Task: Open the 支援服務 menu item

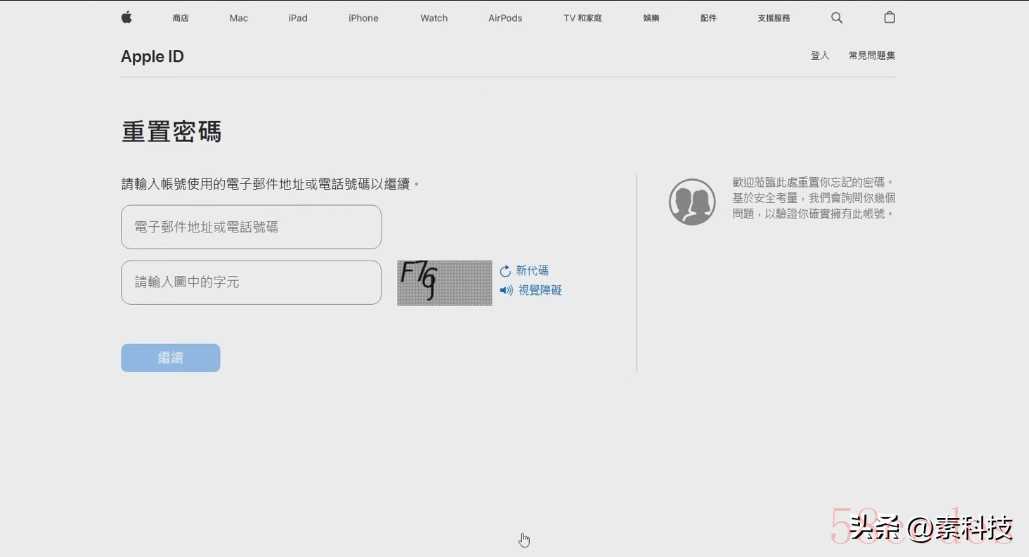Action: [774, 18]
